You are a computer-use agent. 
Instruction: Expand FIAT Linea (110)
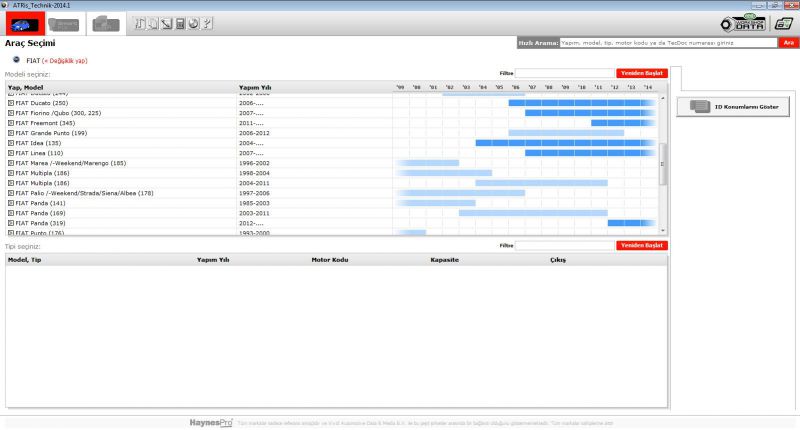11,153
